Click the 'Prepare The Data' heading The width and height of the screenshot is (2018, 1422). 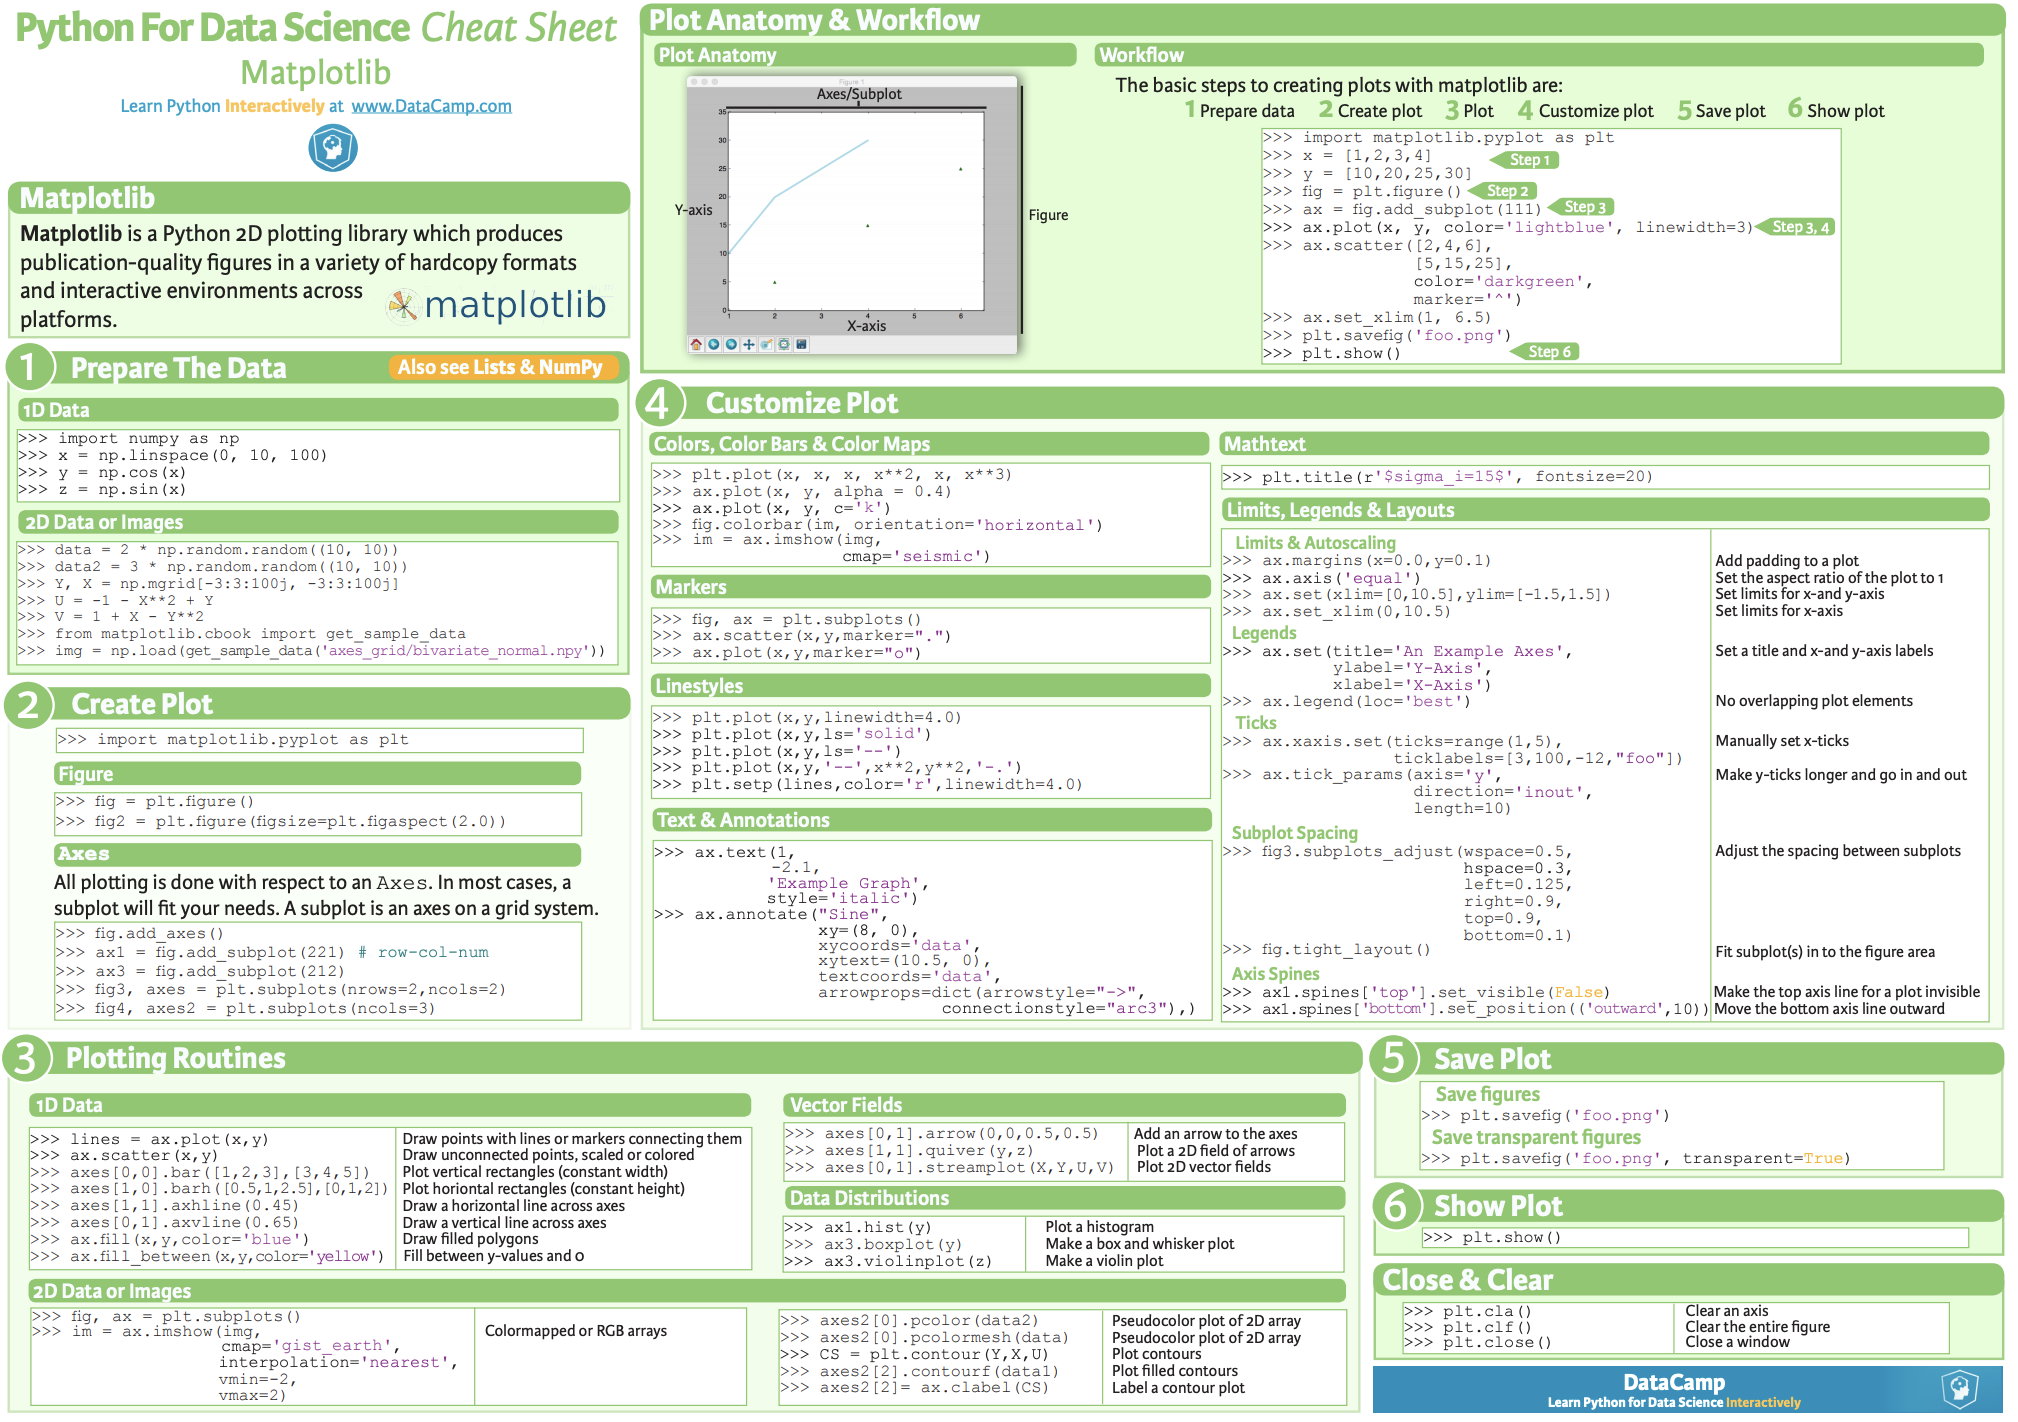179,368
